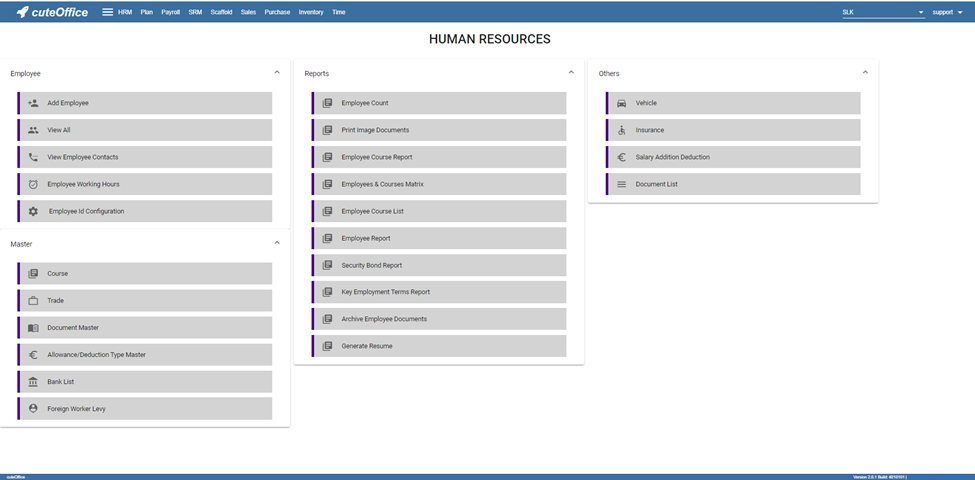Click the wheelchair icon beside Insurance
Image resolution: width=975 pixels, height=480 pixels.
pyautogui.click(x=621, y=130)
